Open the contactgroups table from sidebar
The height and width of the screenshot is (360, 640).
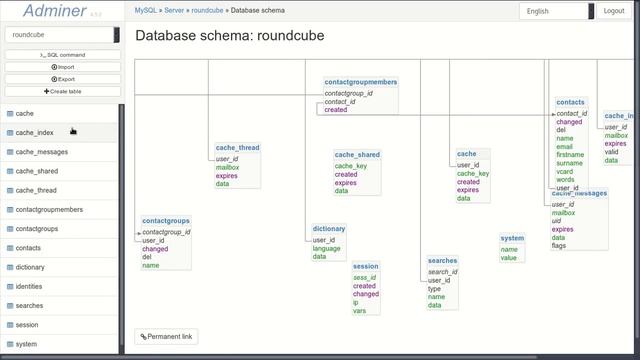click(x=37, y=229)
